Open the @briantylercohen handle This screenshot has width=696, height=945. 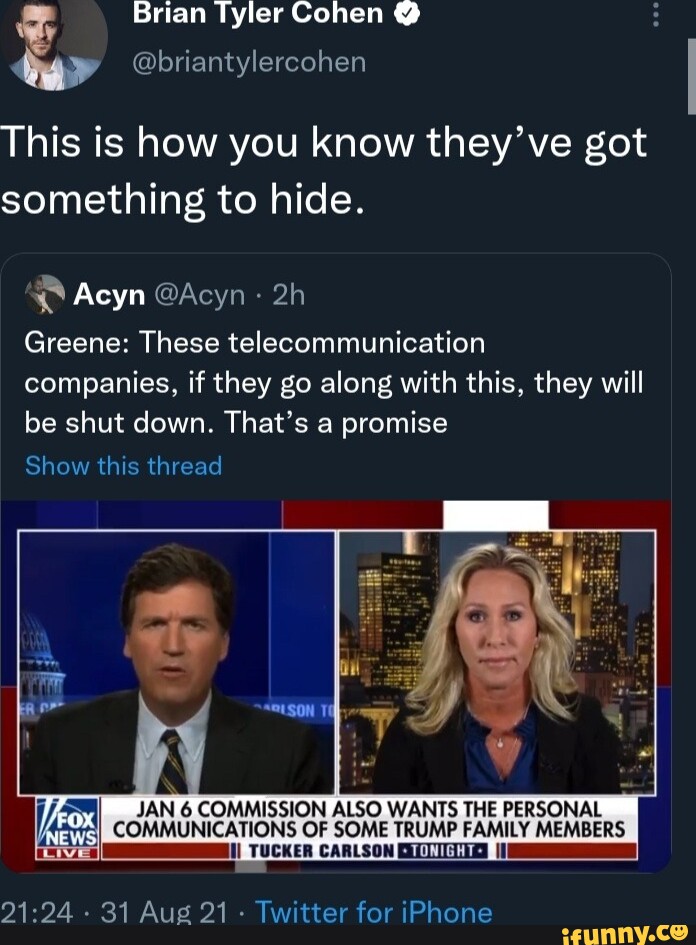point(249,61)
